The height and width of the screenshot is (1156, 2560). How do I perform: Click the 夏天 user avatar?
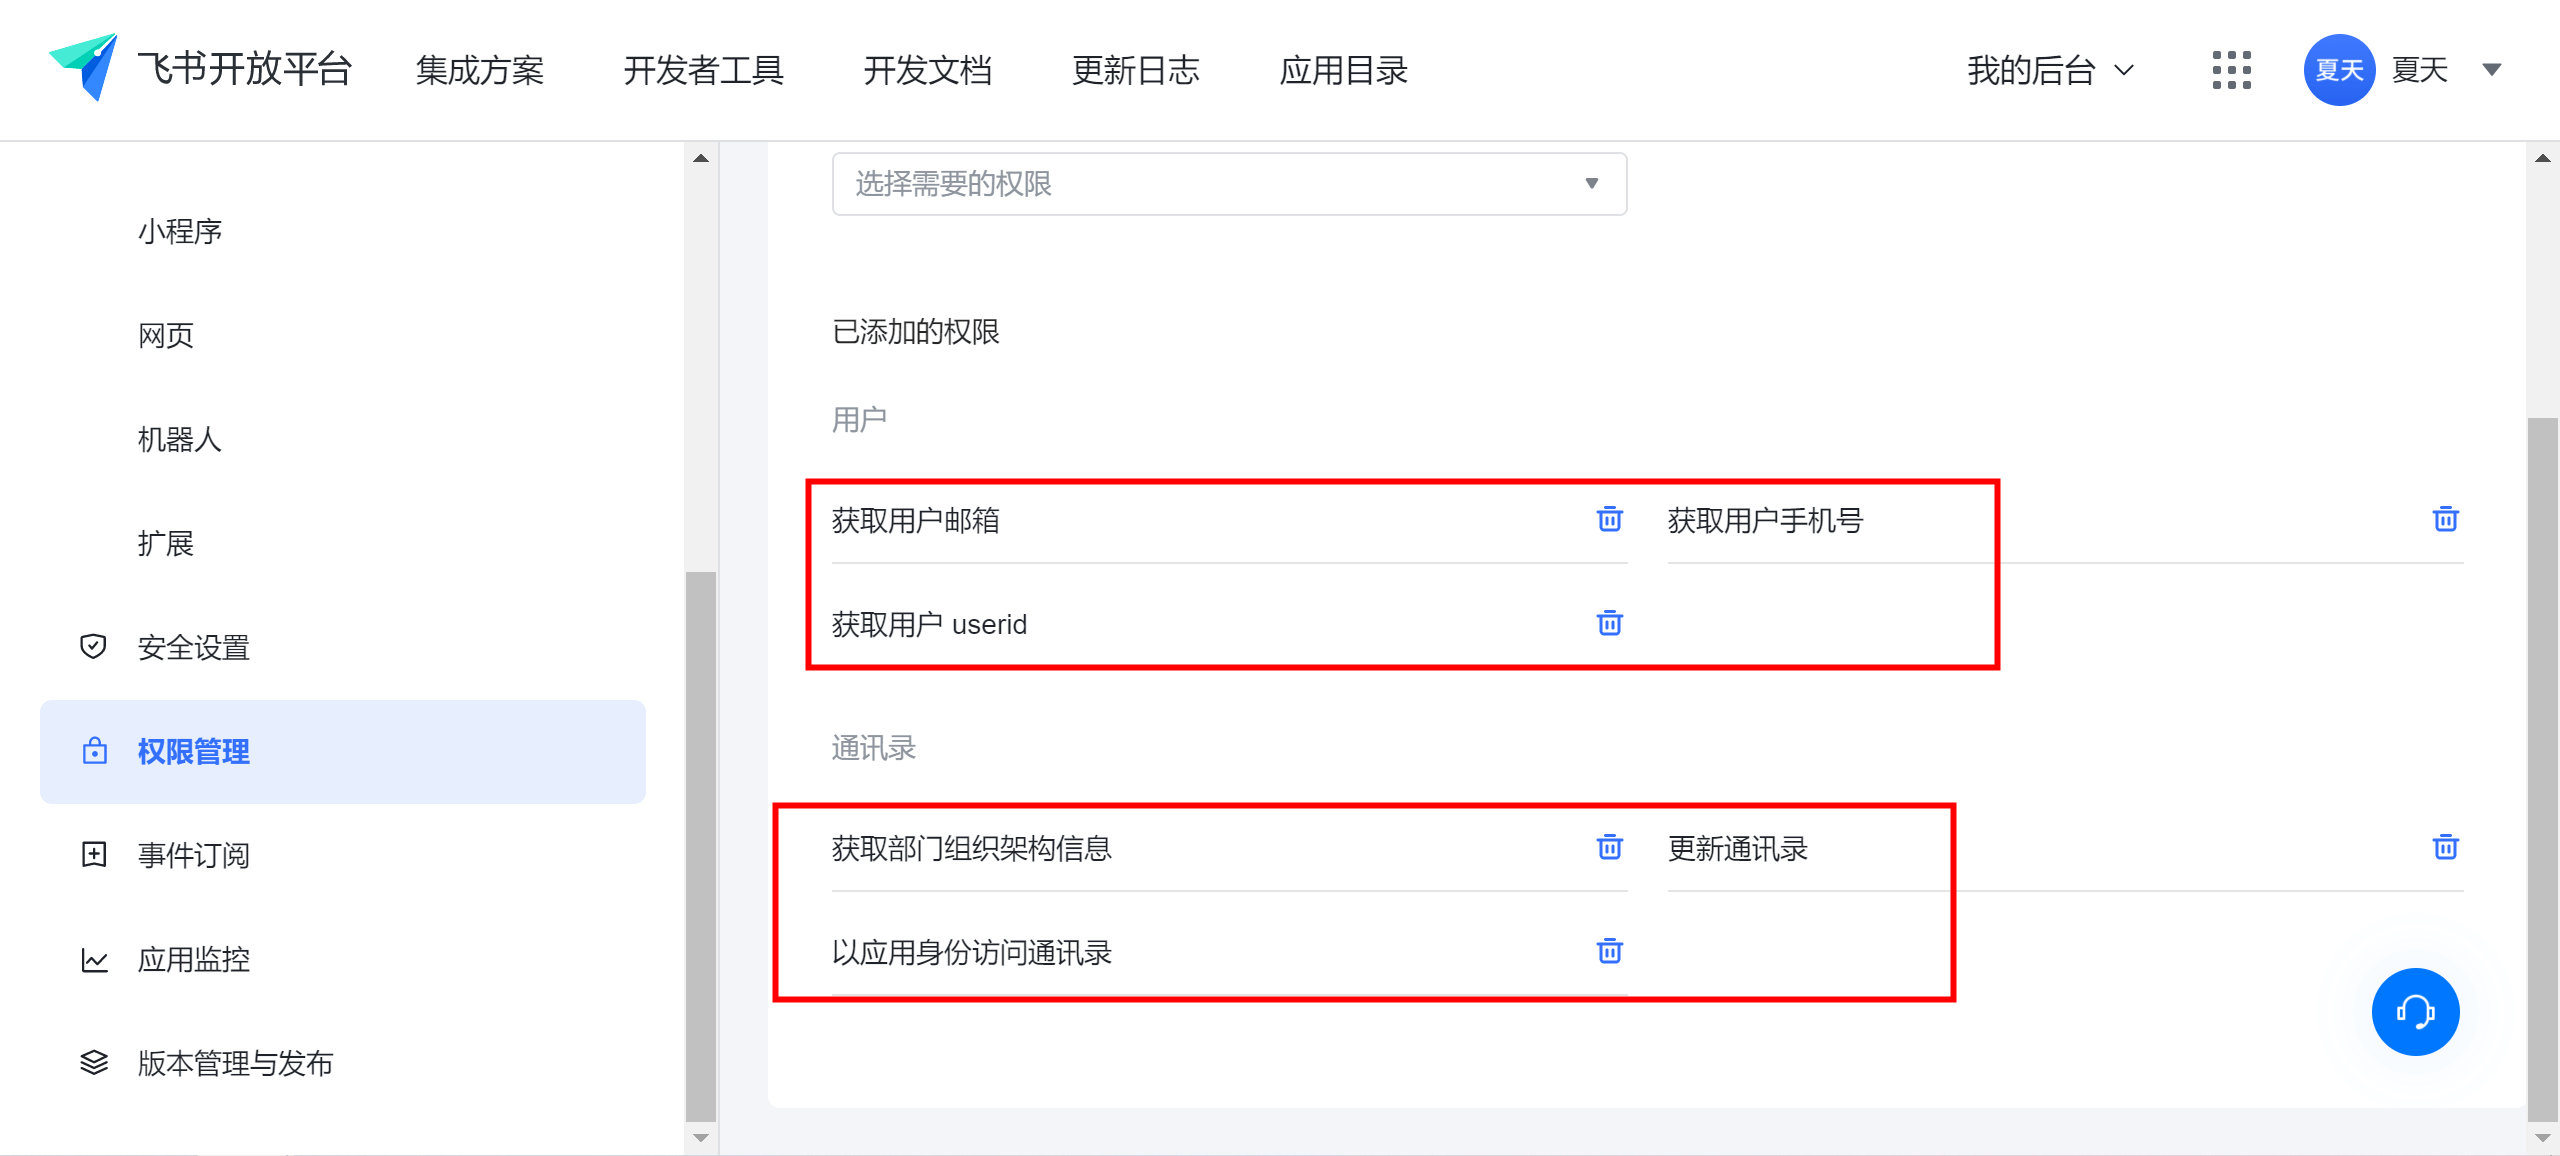click(x=2339, y=70)
